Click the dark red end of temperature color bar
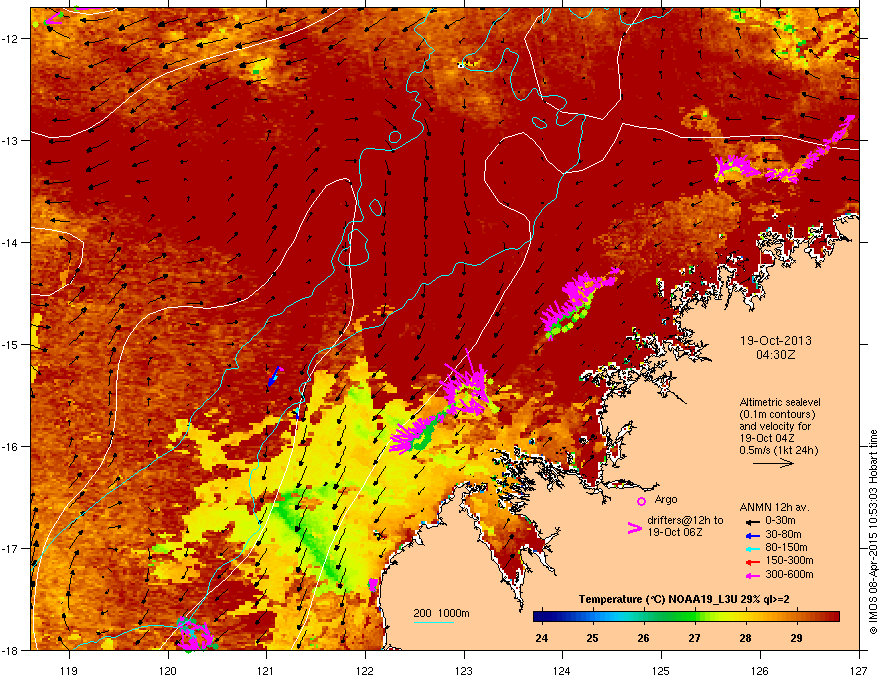Image resolution: width=880 pixels, height=680 pixels. (x=833, y=617)
